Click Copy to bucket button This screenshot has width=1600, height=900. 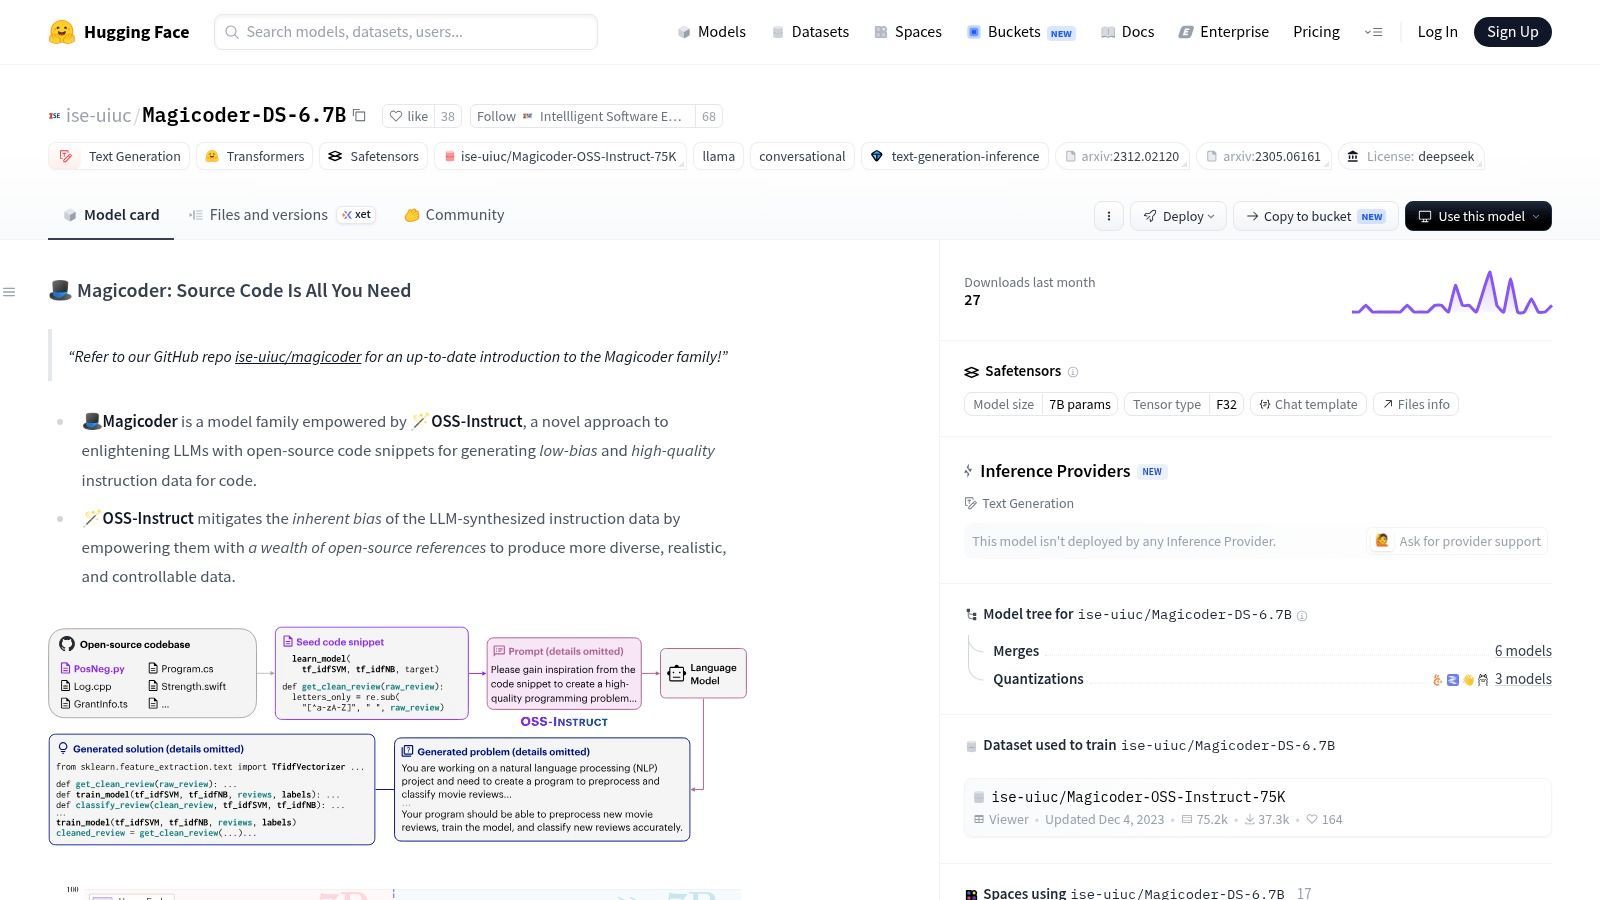(x=1315, y=216)
